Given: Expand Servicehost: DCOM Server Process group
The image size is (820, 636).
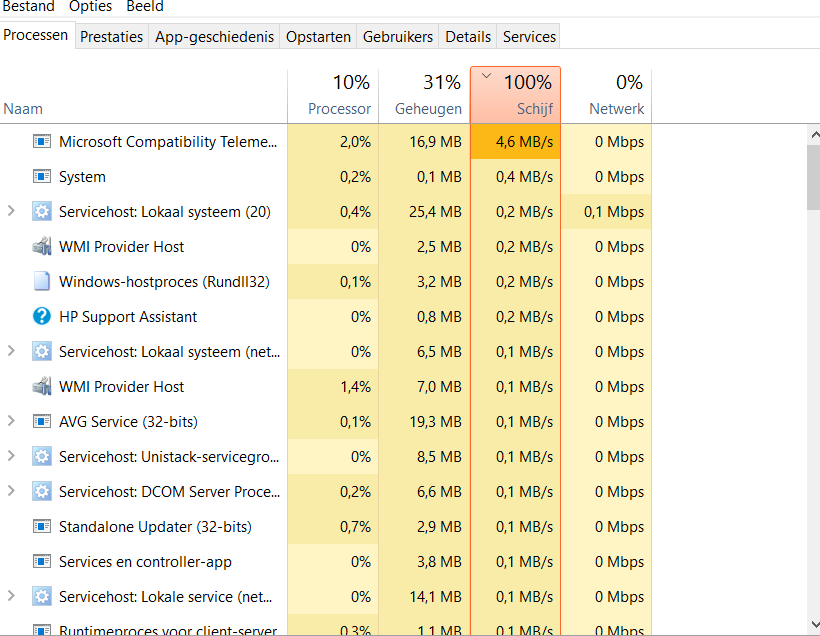Looking at the screenshot, I should [x=11, y=491].
